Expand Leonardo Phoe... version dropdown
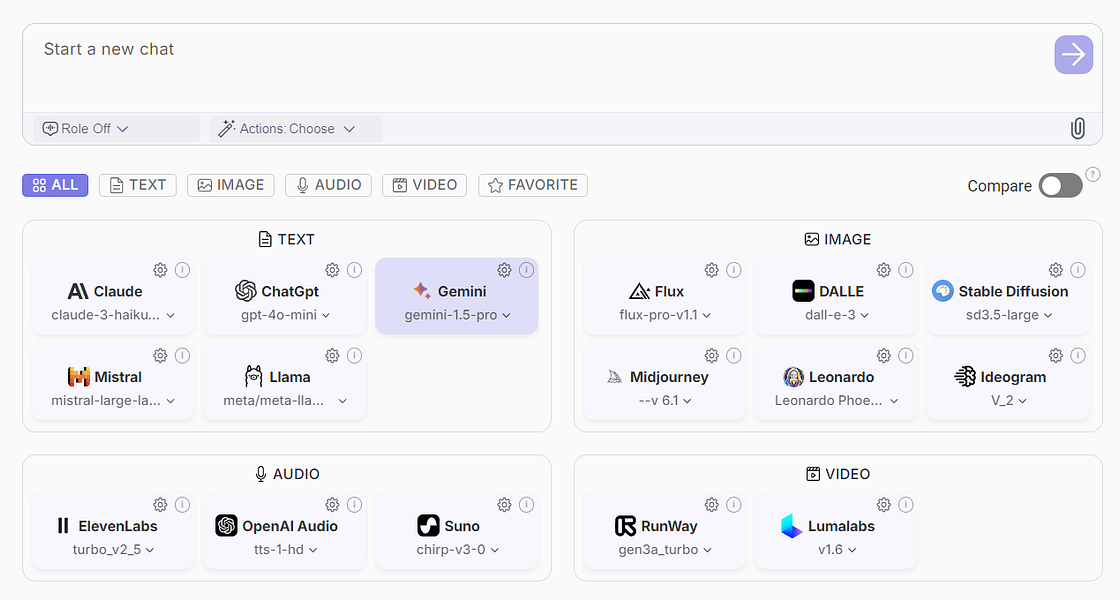Viewport: 1120px width, 600px height. point(836,401)
